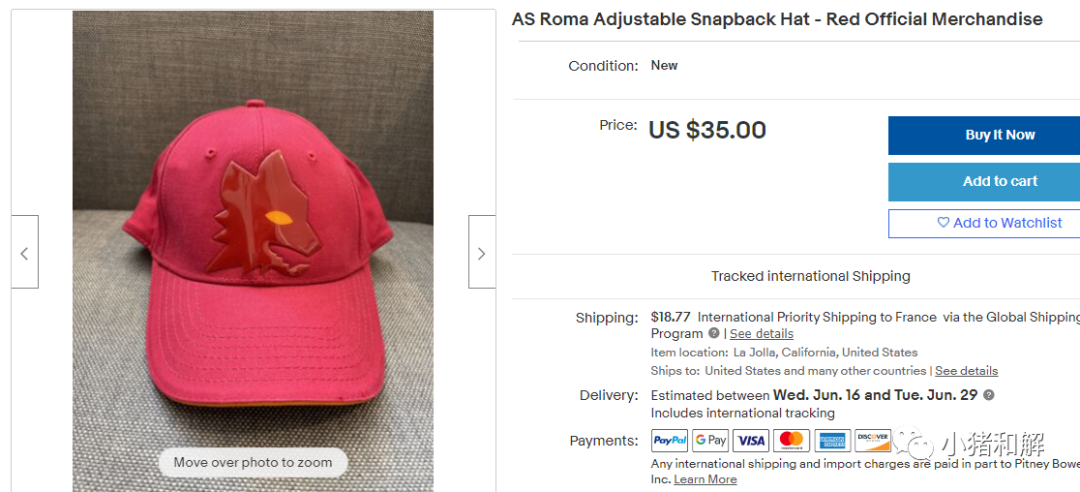Click the Google Pay payment logo
The height and width of the screenshot is (492, 1080).
711,440
